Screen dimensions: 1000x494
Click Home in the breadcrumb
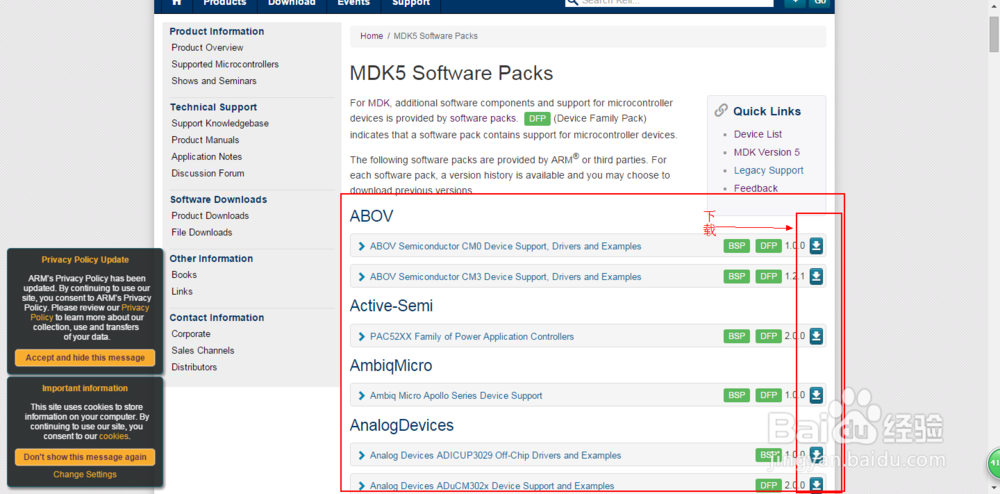point(371,36)
